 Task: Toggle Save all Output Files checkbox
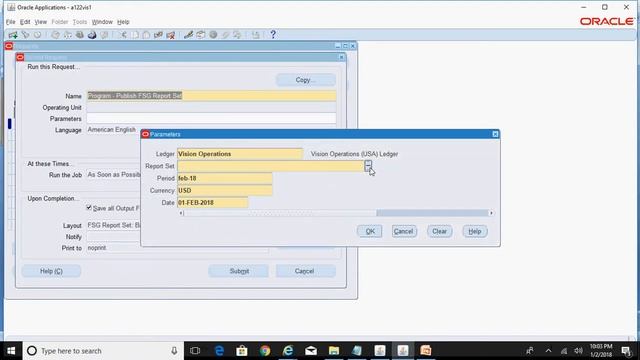[x=89, y=207]
